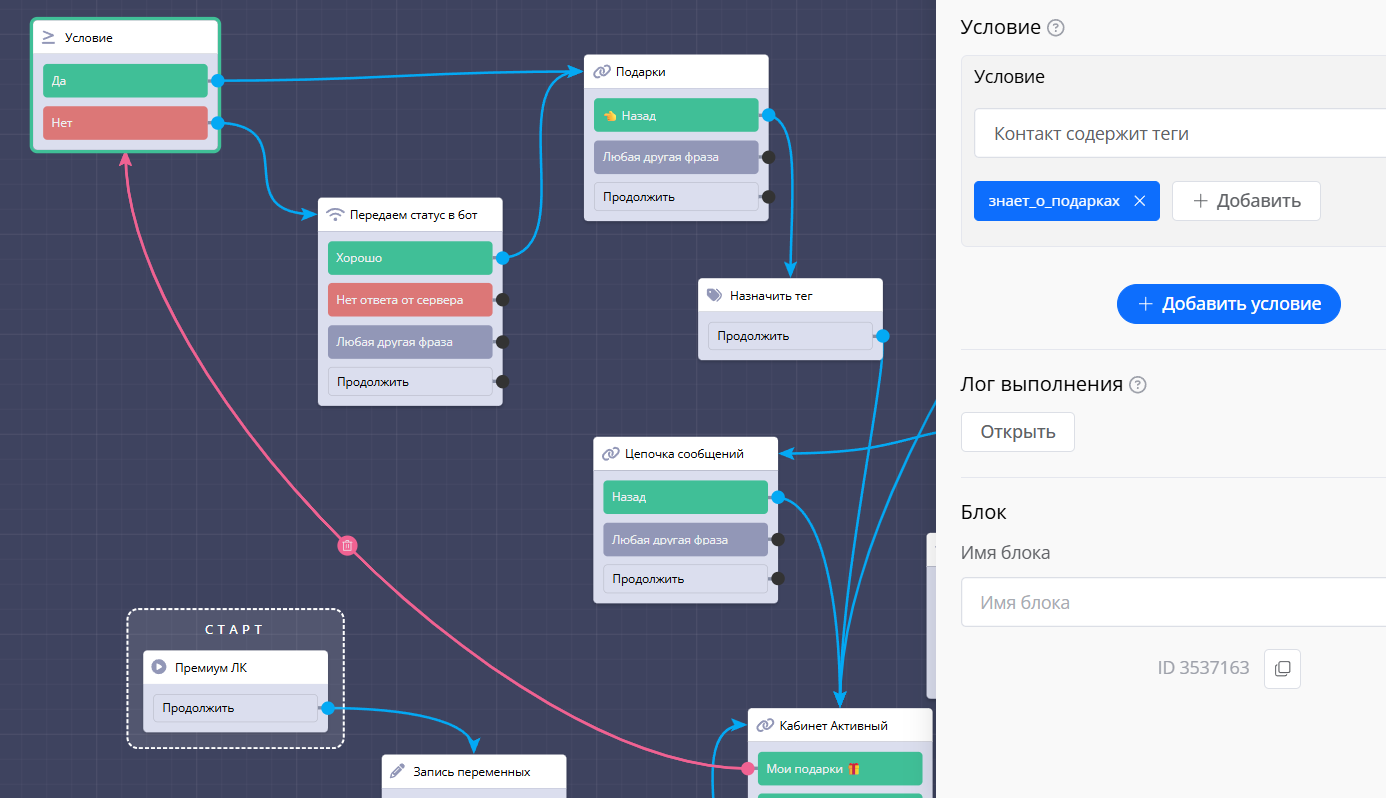Click the help icon beside Лог выполнения
The width and height of the screenshot is (1386, 798).
coord(1137,385)
